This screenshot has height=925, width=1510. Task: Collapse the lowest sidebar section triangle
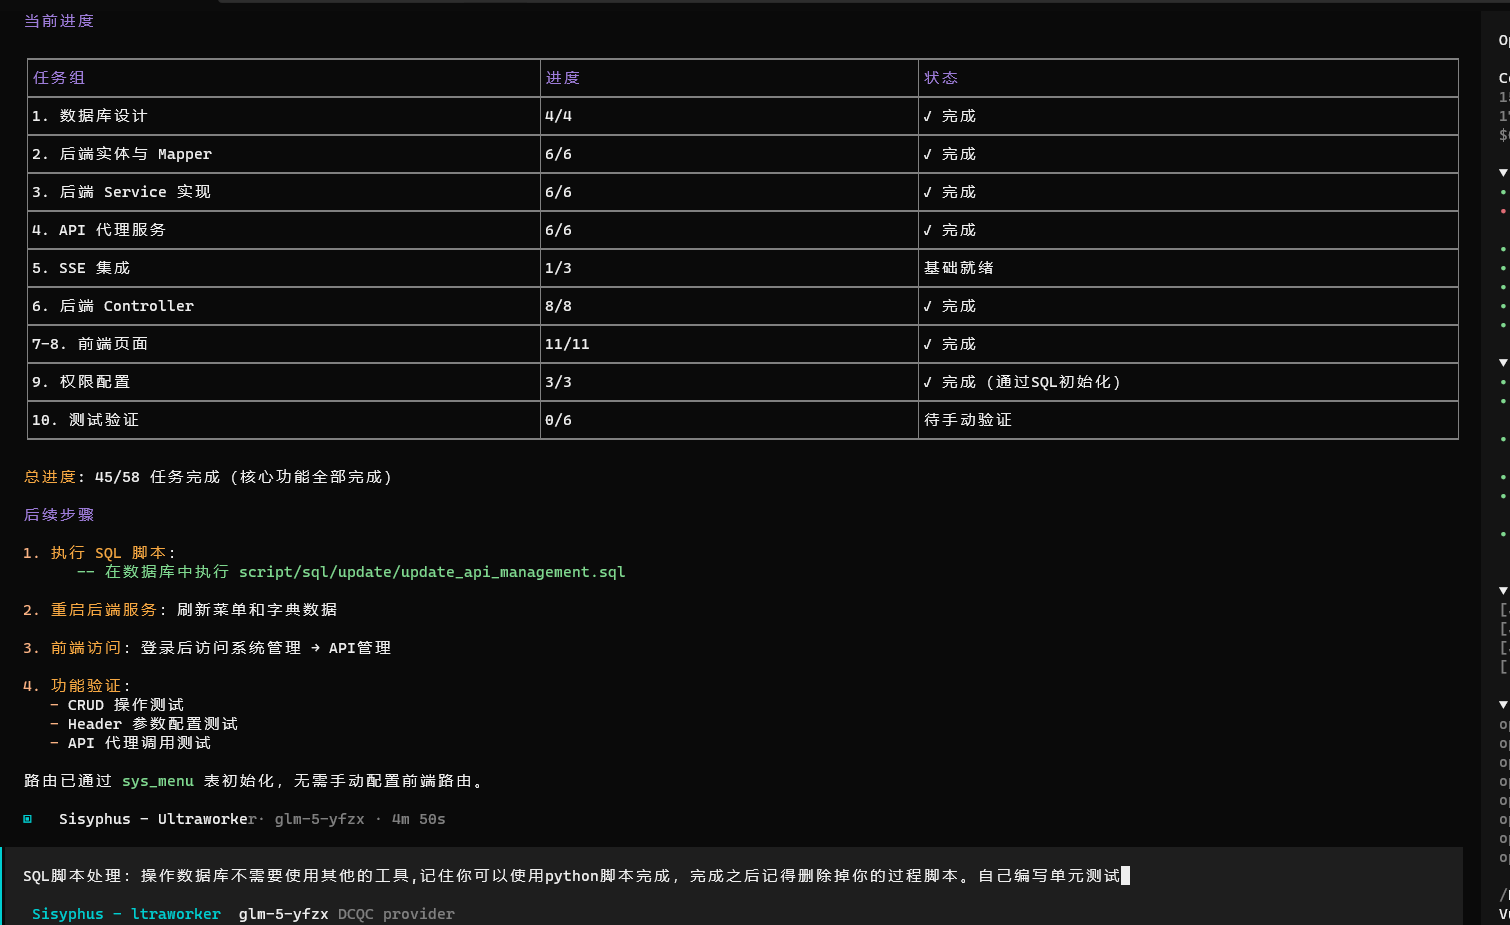(1503, 705)
